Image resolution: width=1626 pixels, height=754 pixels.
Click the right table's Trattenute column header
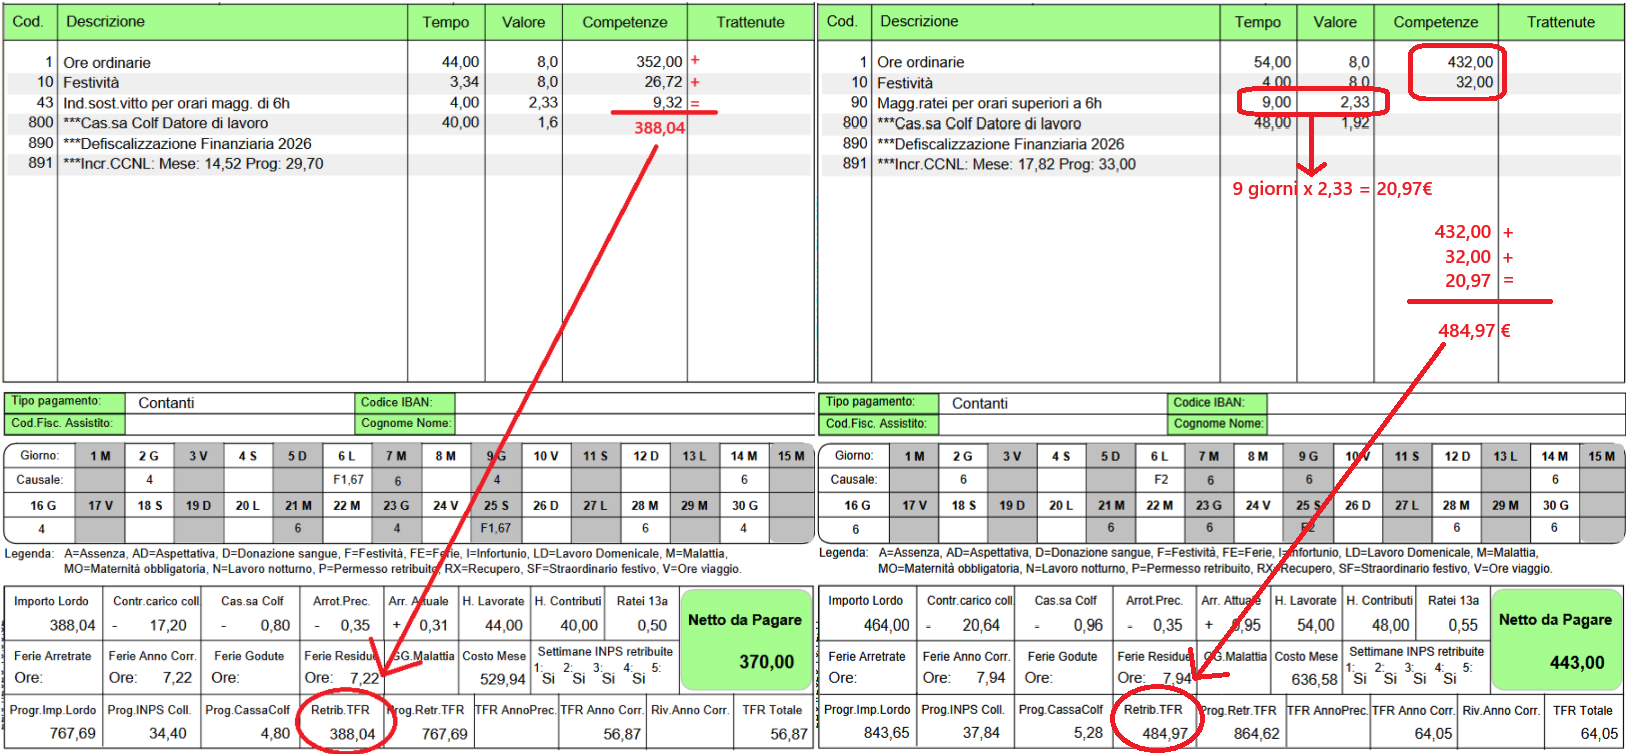coord(1560,22)
